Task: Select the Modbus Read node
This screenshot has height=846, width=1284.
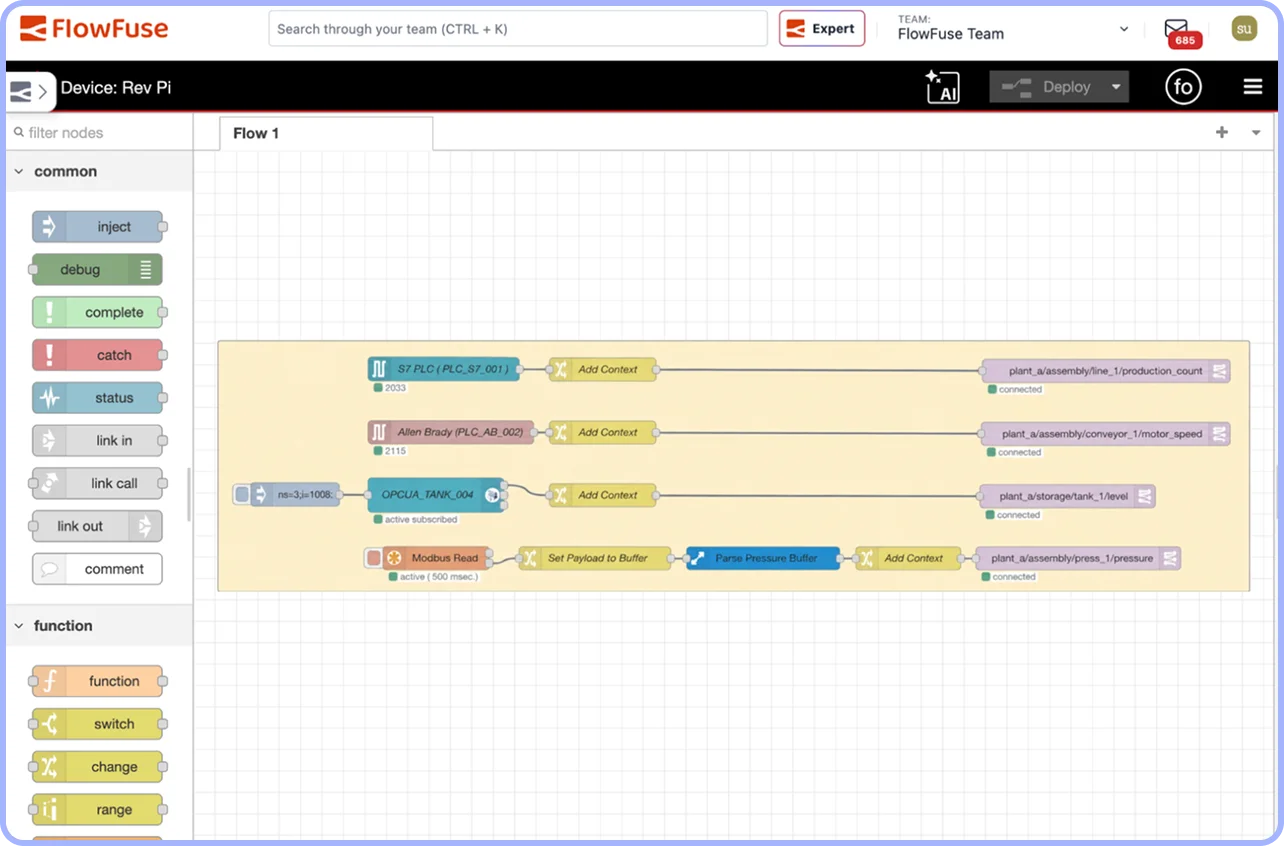Action: (x=438, y=558)
